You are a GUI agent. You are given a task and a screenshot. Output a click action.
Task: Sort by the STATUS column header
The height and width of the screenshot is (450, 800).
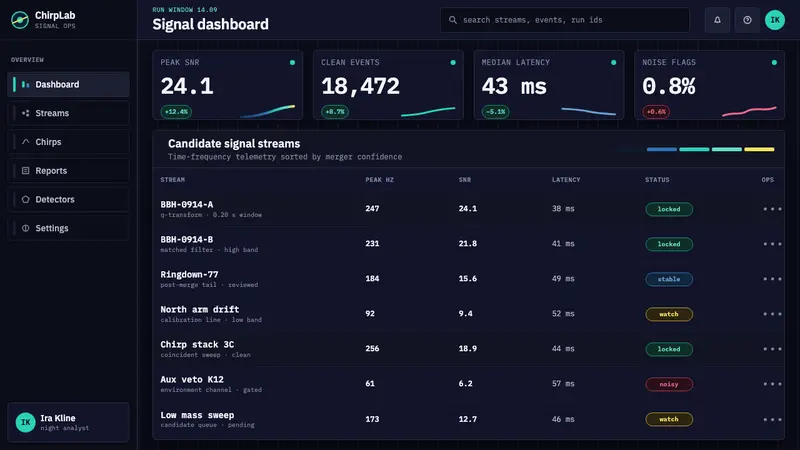pyautogui.click(x=657, y=180)
